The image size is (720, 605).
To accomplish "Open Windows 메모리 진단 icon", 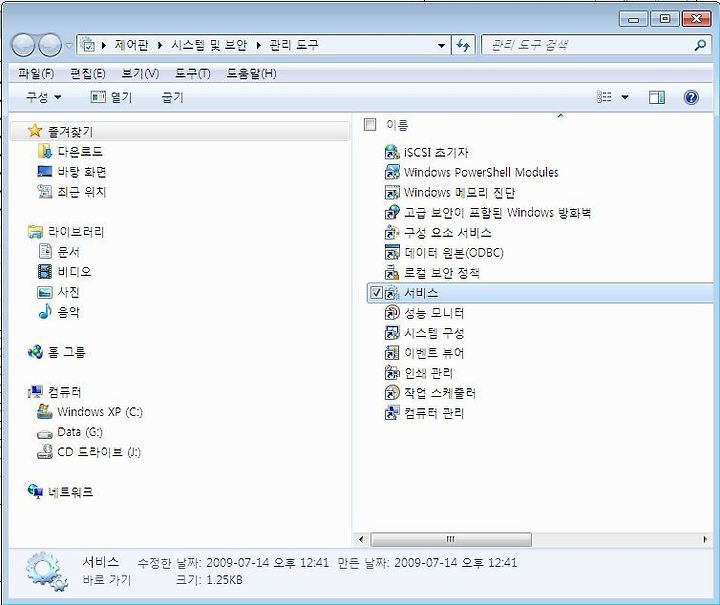I will click(392, 192).
